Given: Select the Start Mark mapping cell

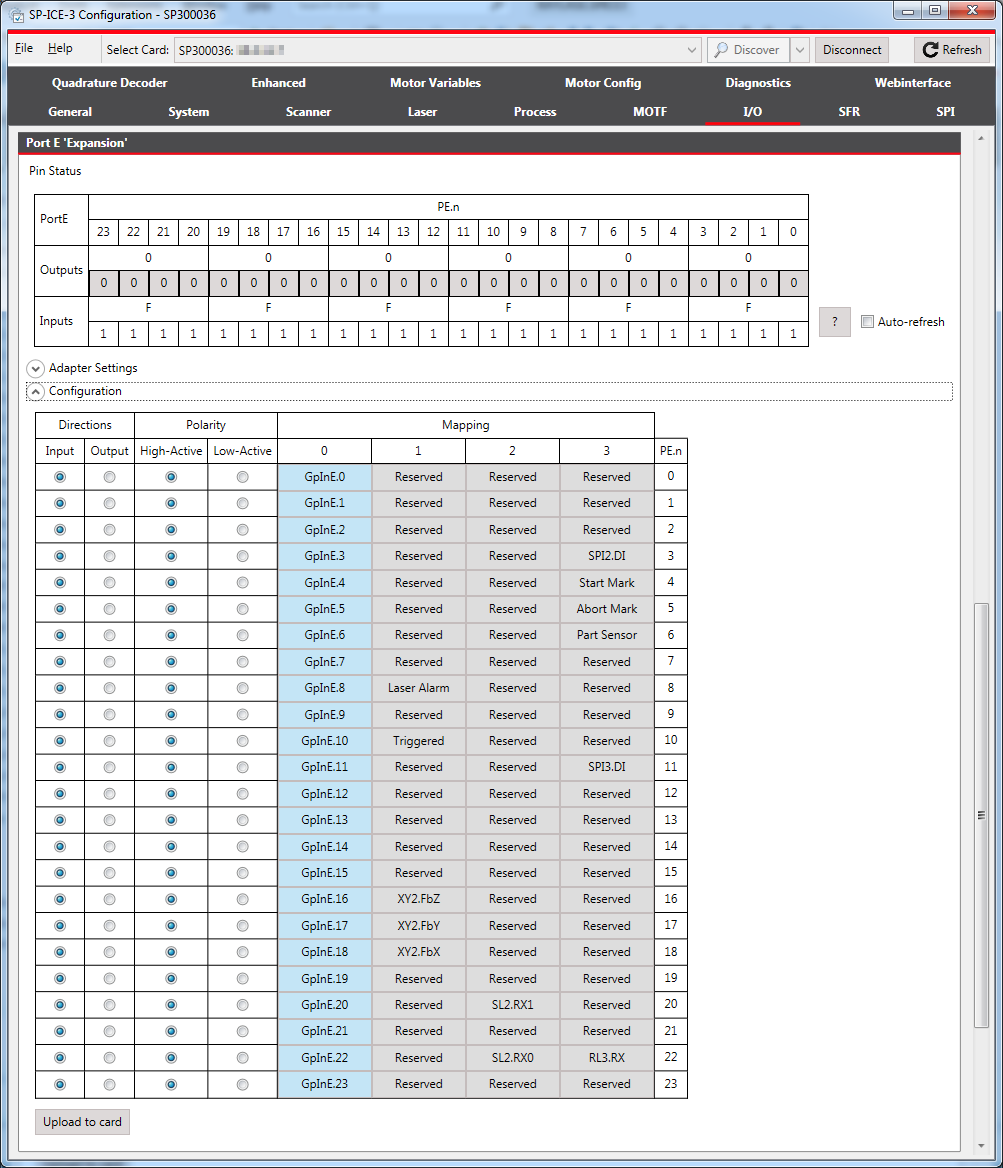Looking at the screenshot, I should [607, 583].
